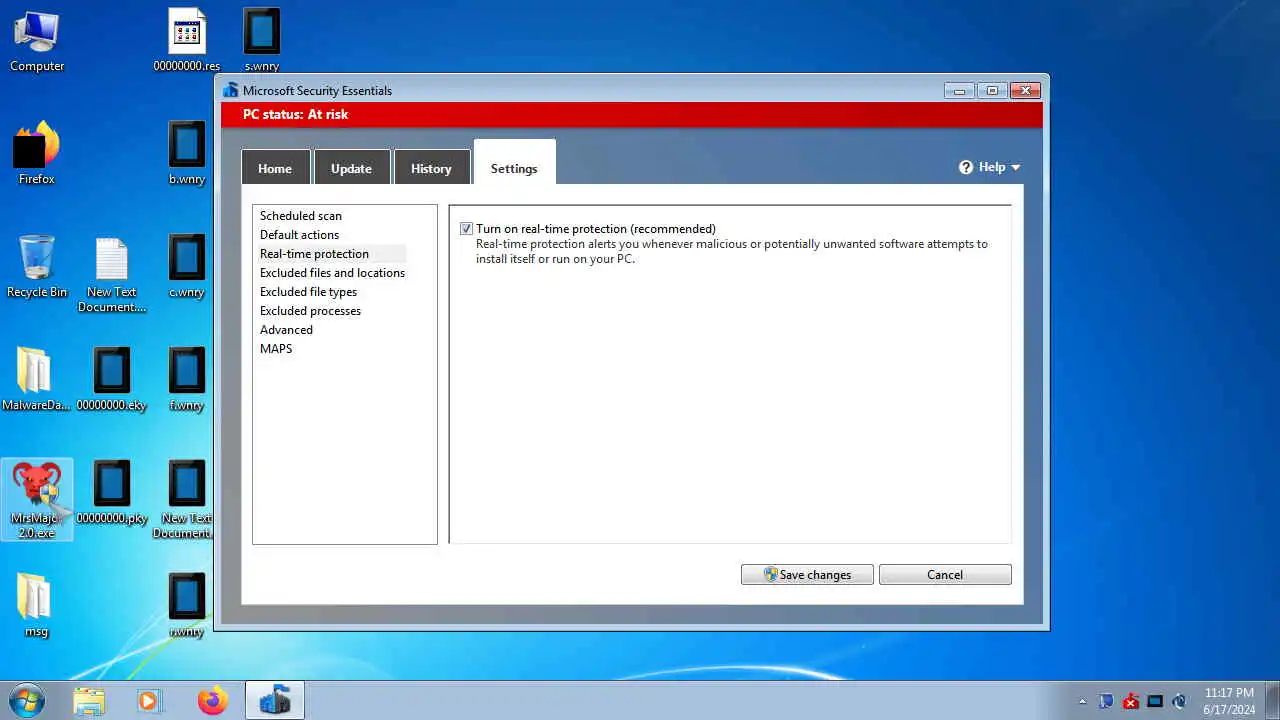Click the volume speaker tray icon
The height and width of the screenshot is (720, 1280).
[x=1179, y=701]
